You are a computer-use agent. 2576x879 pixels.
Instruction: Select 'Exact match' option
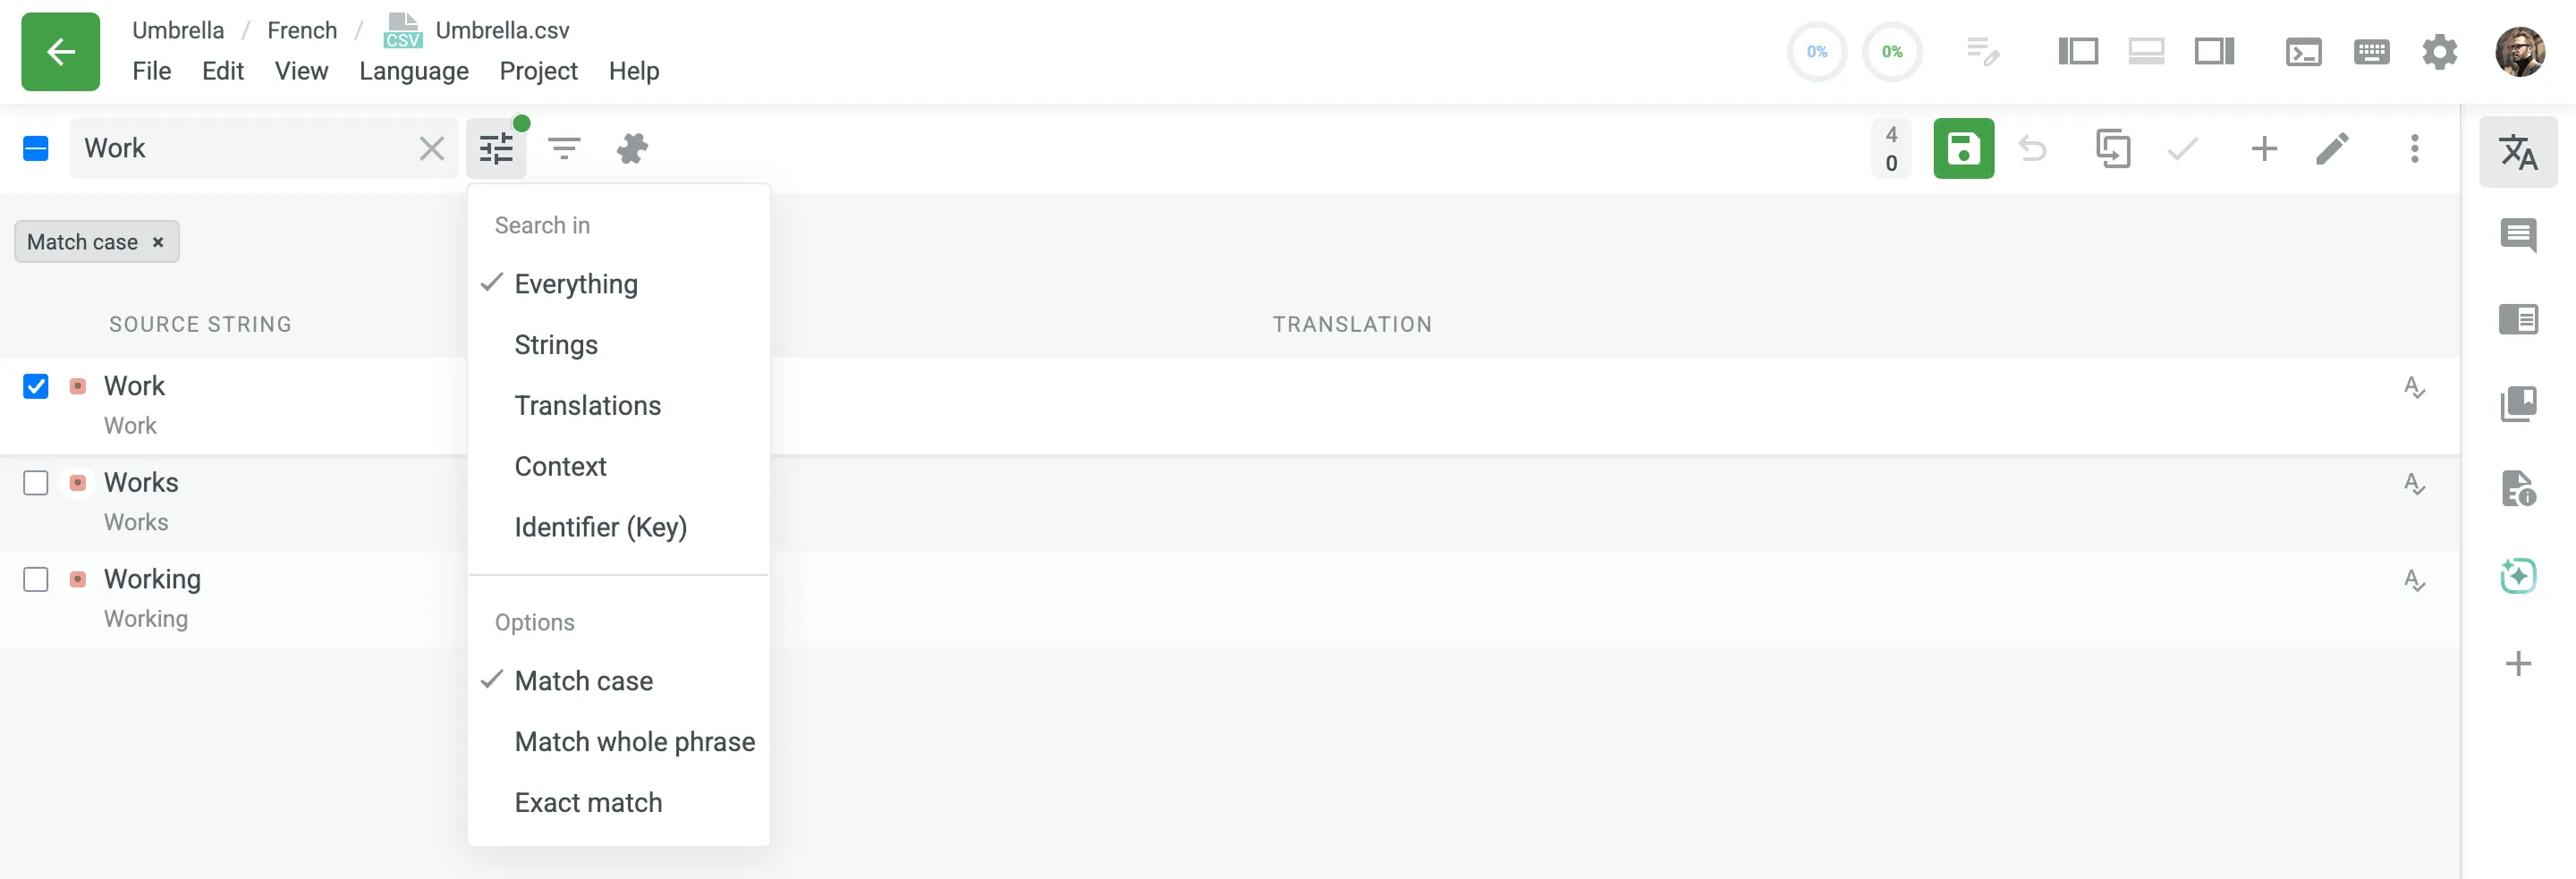(588, 802)
